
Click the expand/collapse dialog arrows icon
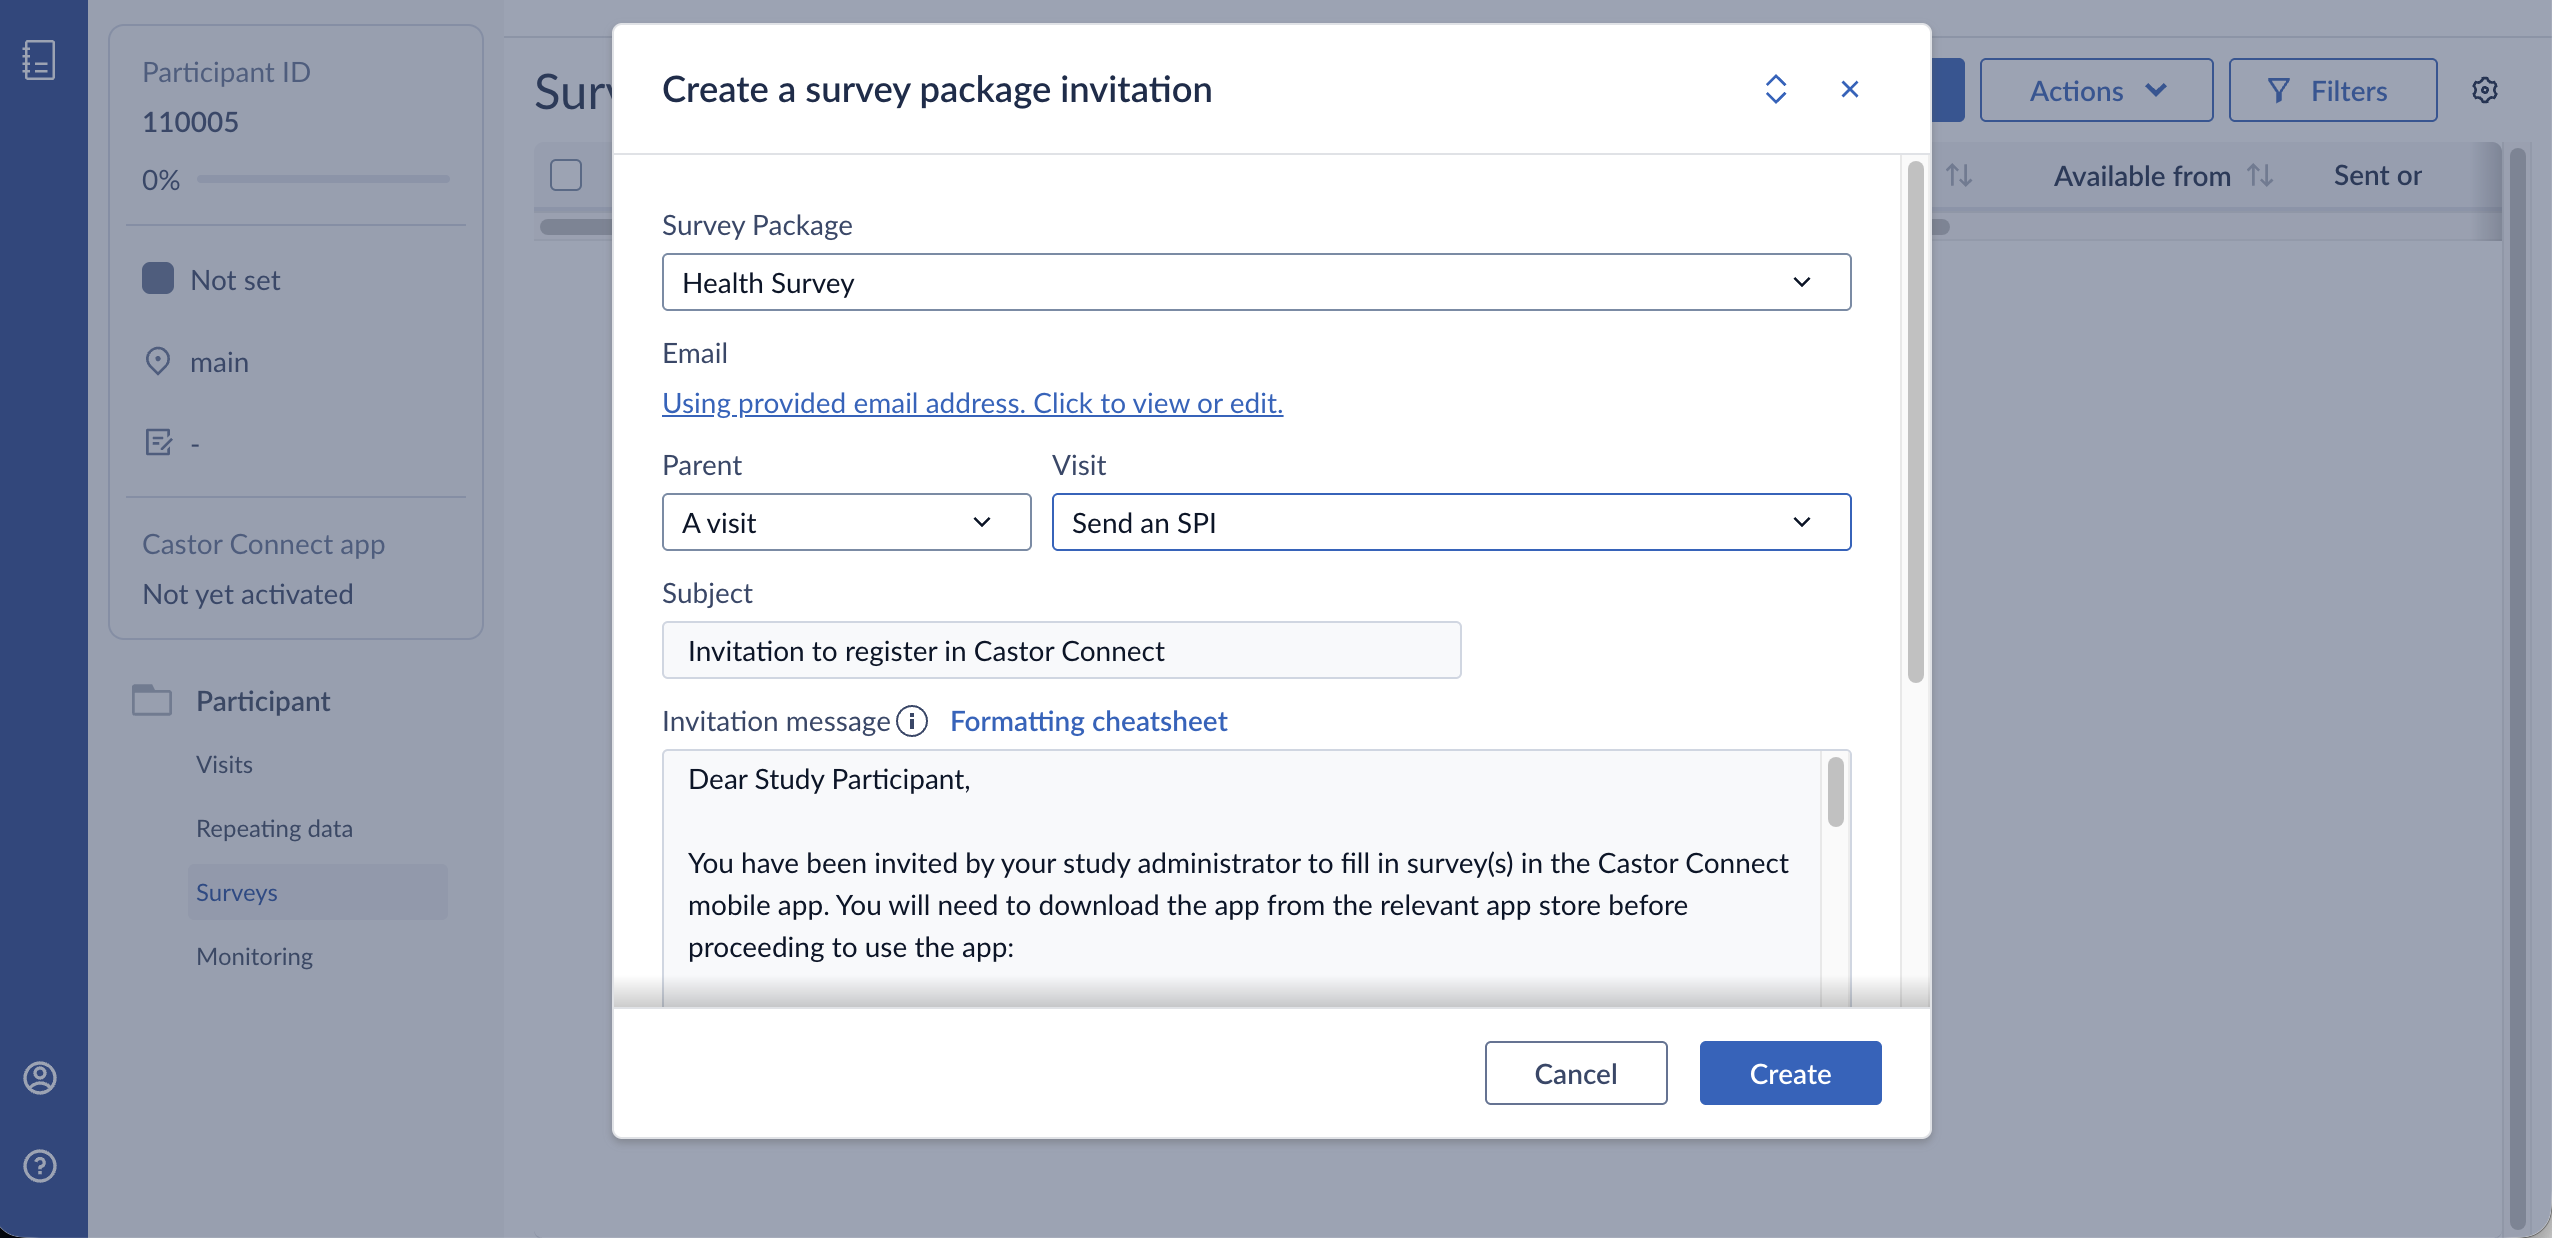(1776, 89)
